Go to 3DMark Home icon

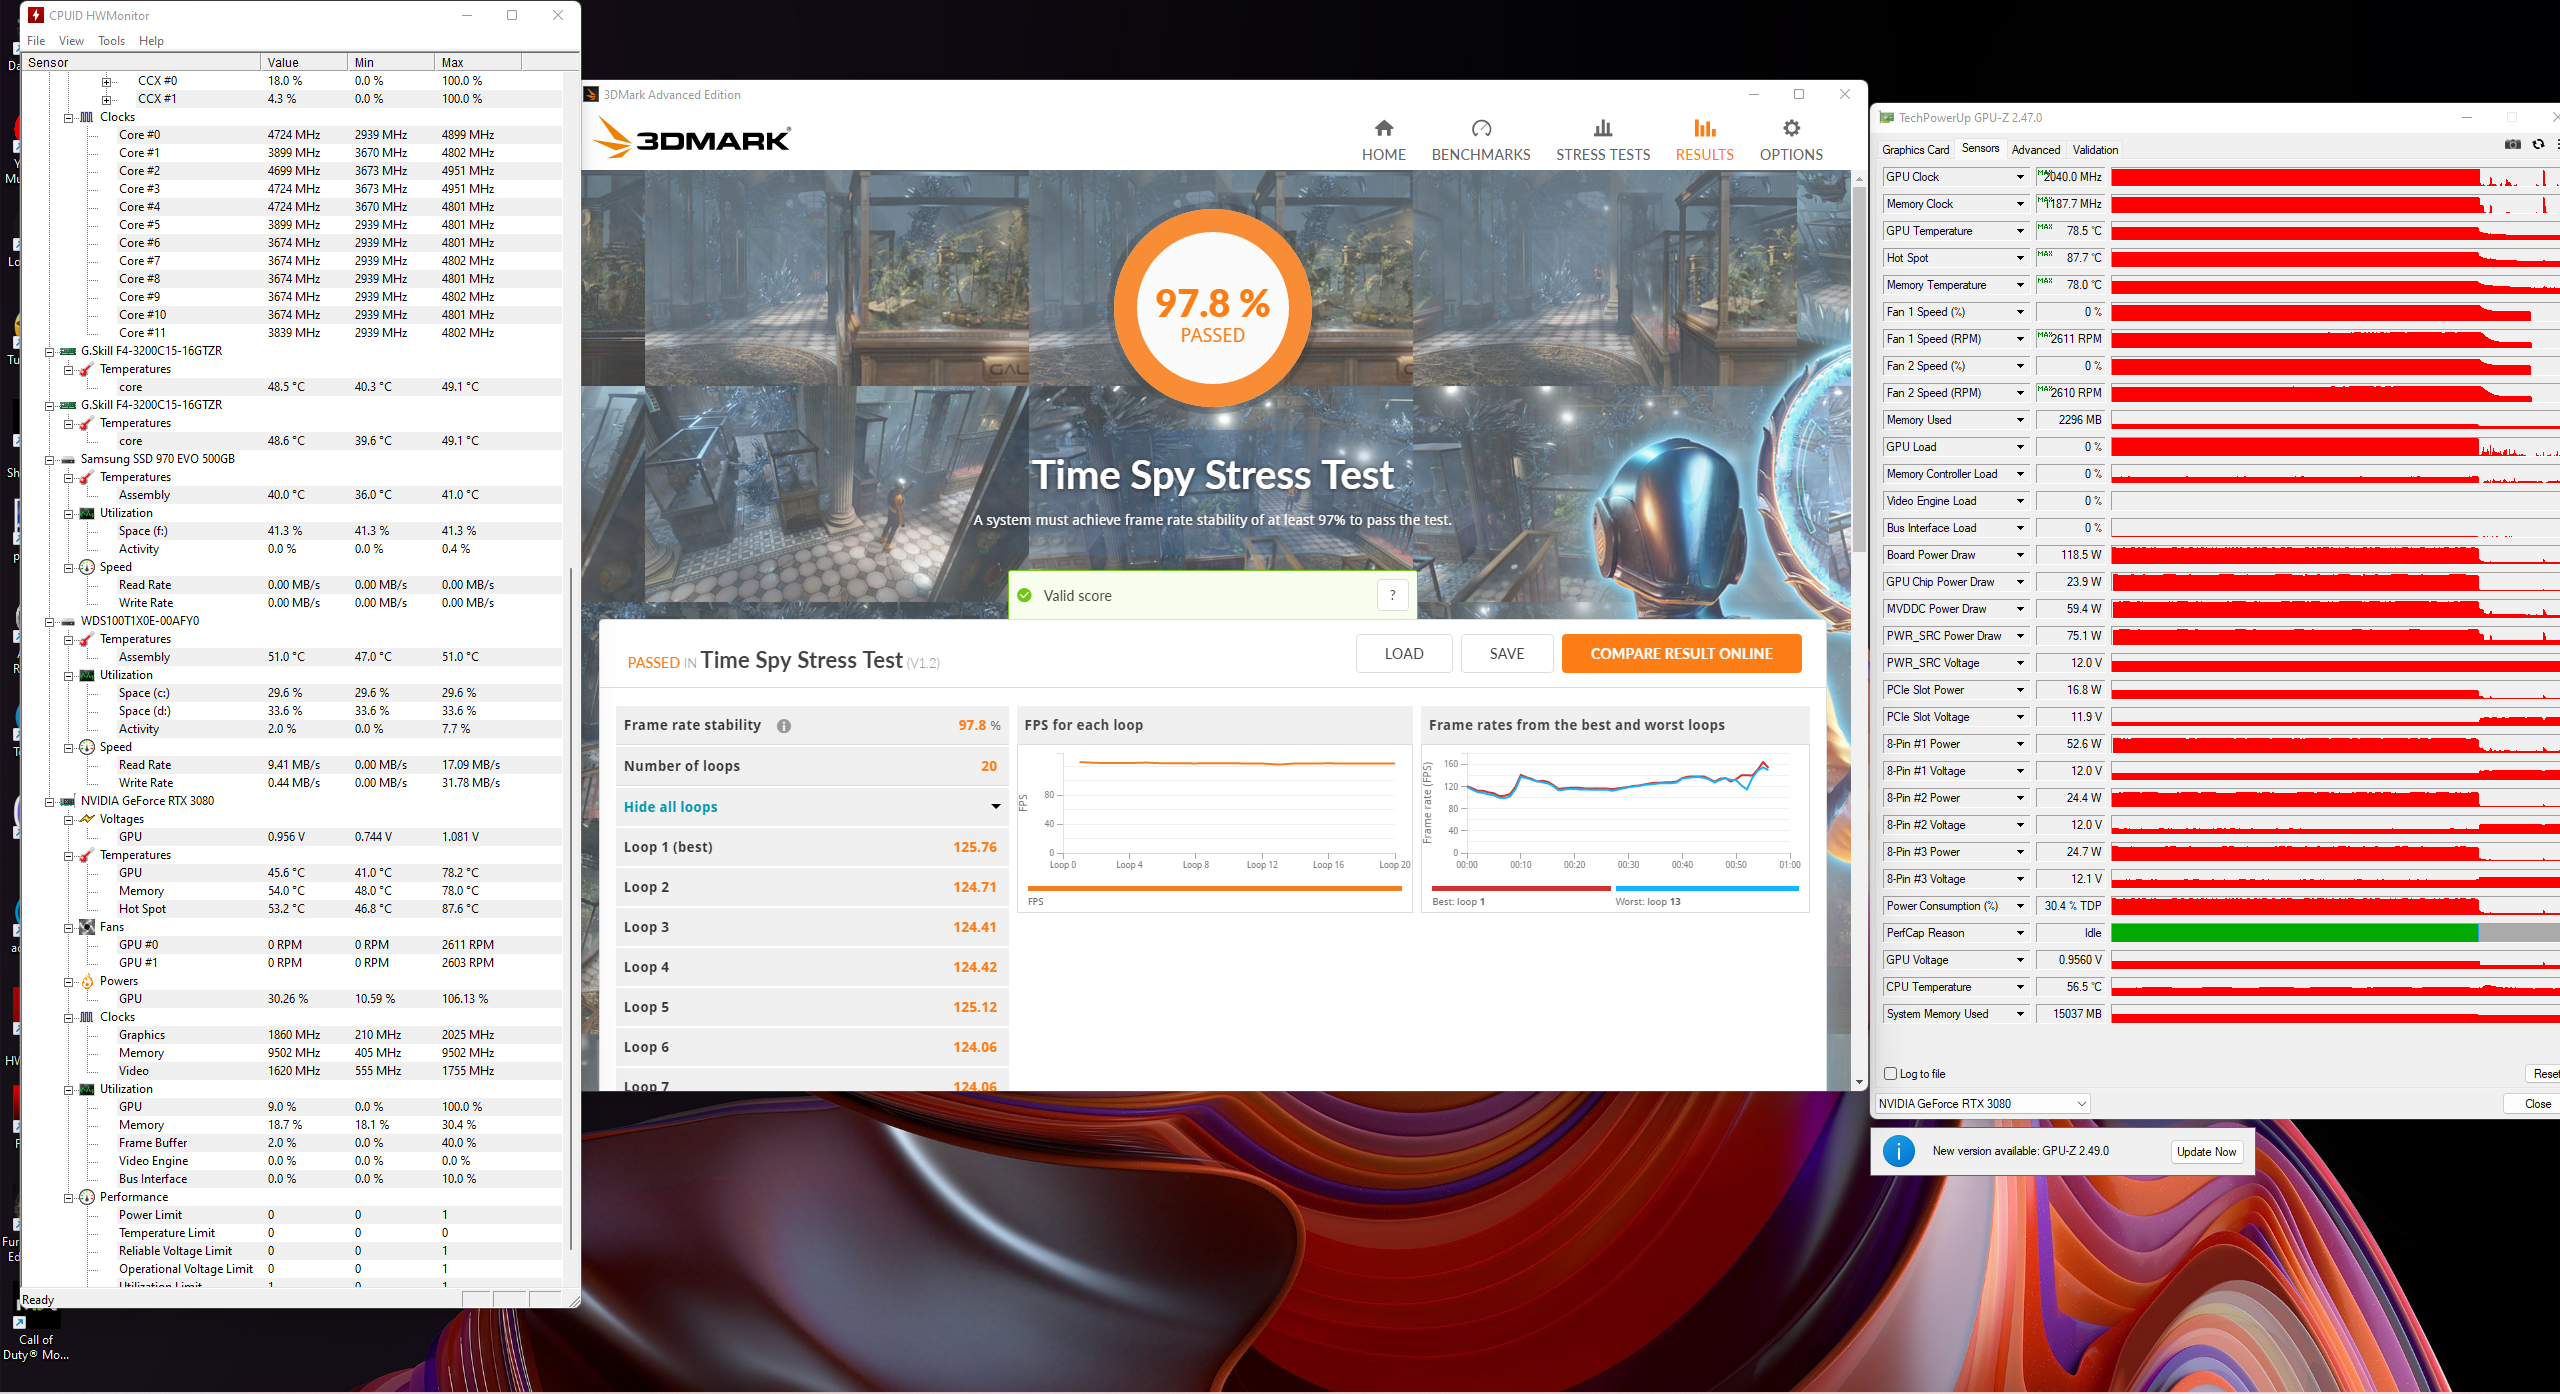[1383, 128]
